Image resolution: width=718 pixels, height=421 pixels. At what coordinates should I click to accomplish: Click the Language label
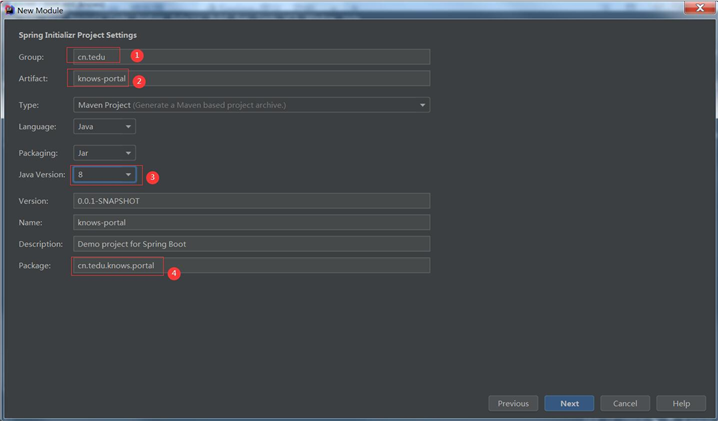38,126
